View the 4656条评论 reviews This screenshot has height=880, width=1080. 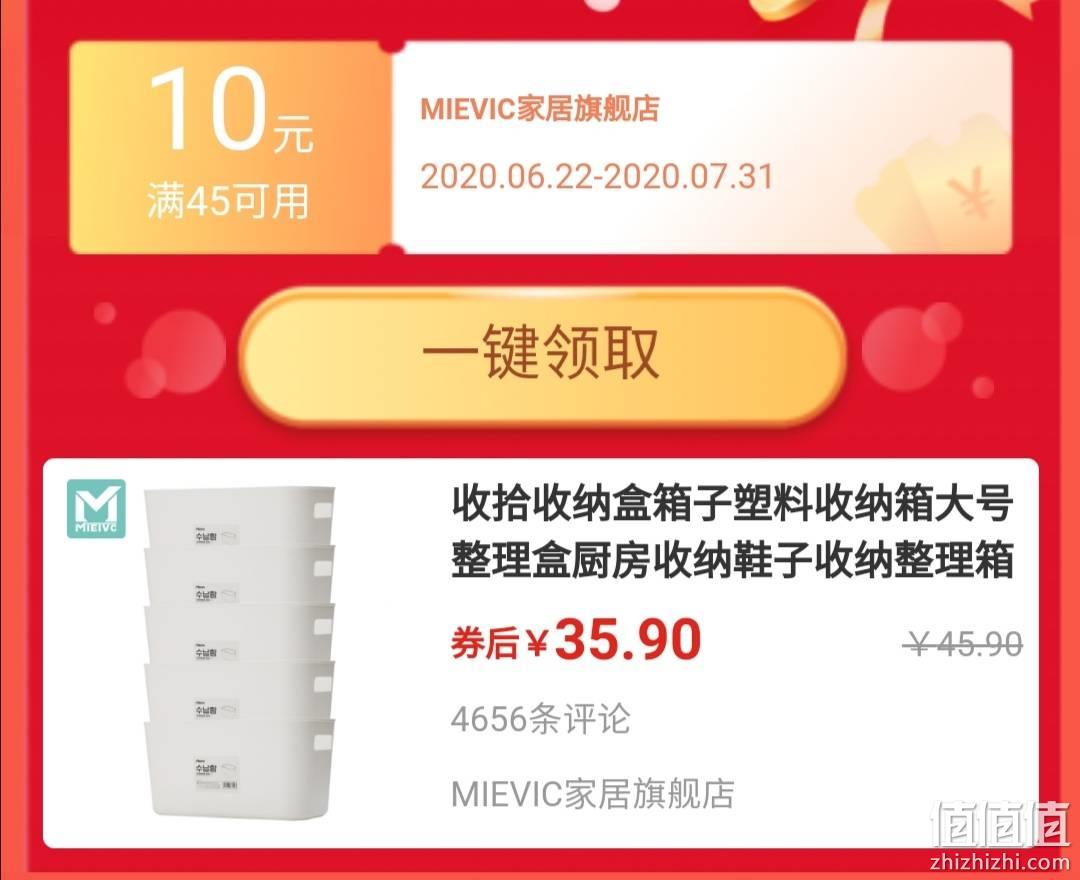[x=540, y=720]
